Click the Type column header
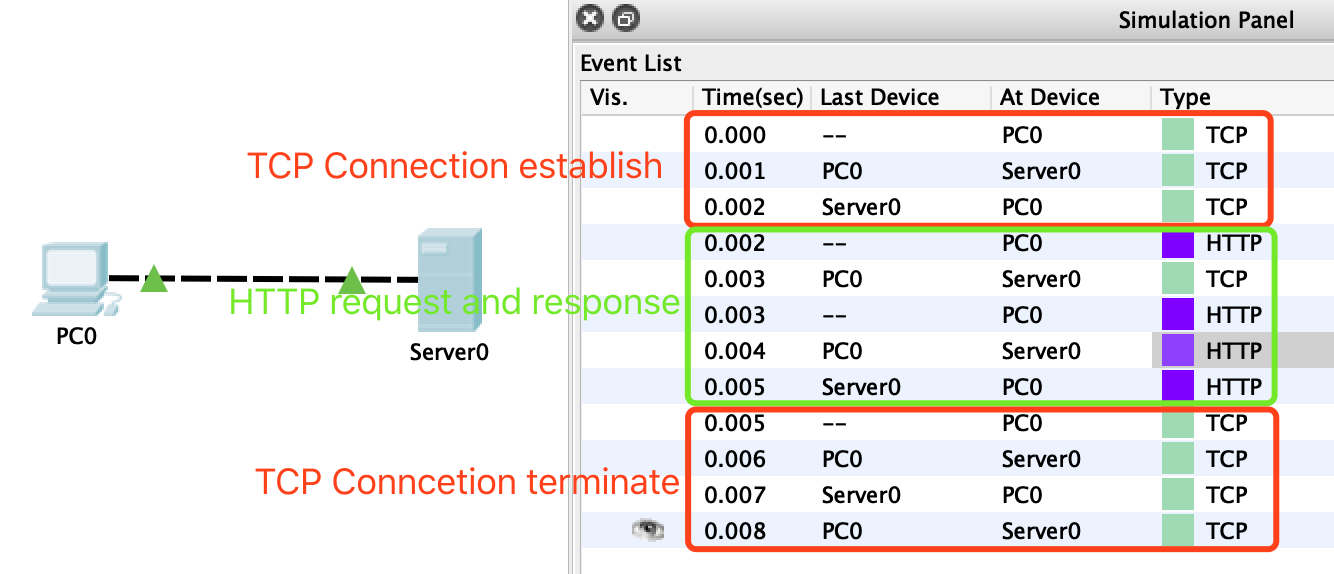Screen dimensions: 1334x574 point(1185,97)
